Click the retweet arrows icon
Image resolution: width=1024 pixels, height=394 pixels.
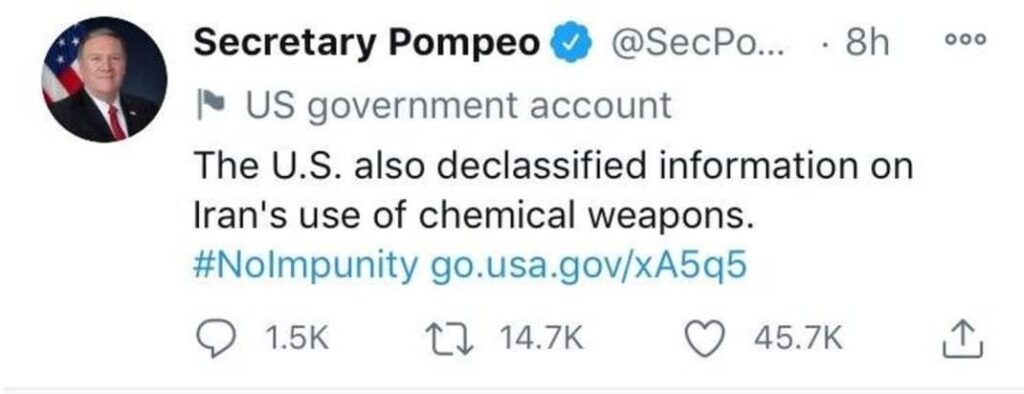(452, 339)
